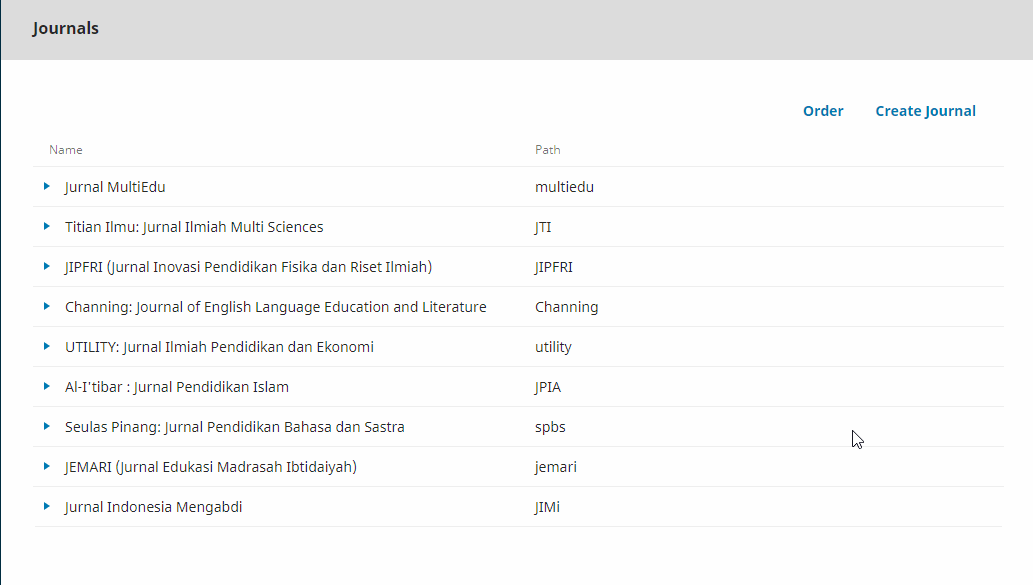The height and width of the screenshot is (585, 1033).
Task: Click the Path column header
Action: [x=547, y=150]
